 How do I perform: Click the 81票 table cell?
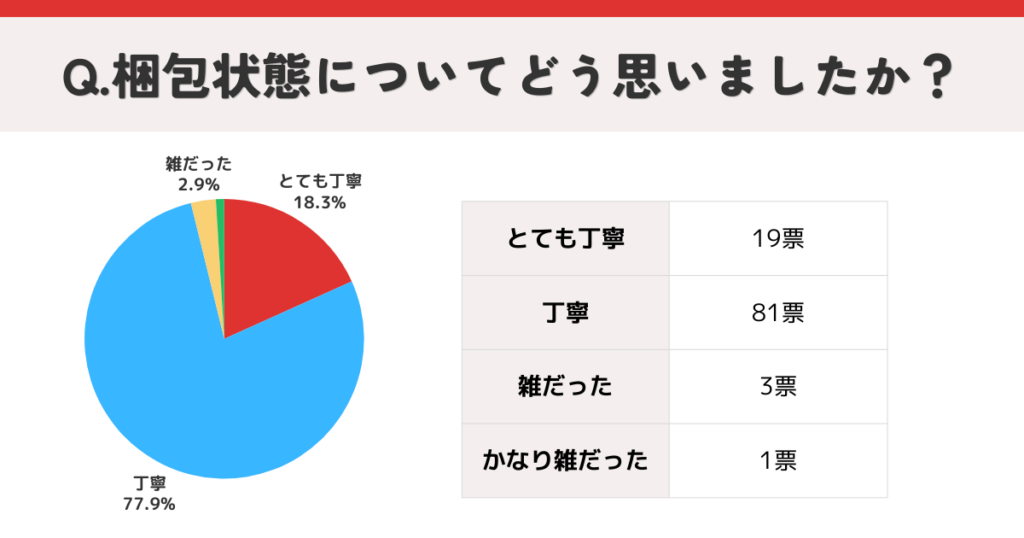pos(777,313)
